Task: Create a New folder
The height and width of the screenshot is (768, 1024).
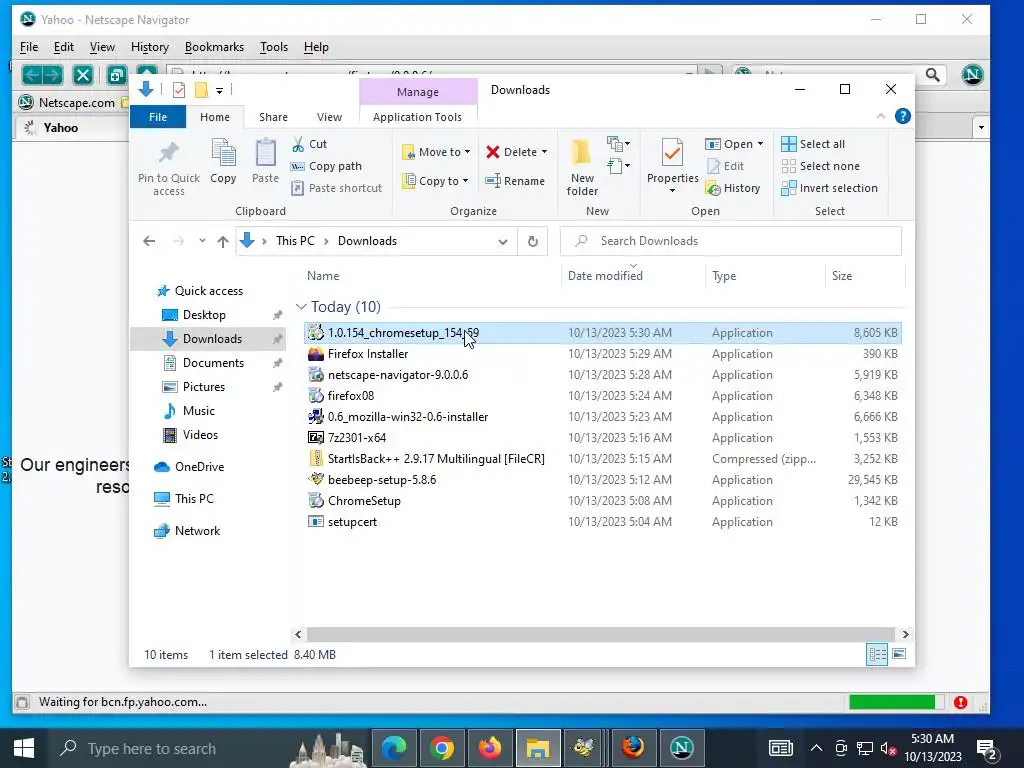Action: coord(582,167)
